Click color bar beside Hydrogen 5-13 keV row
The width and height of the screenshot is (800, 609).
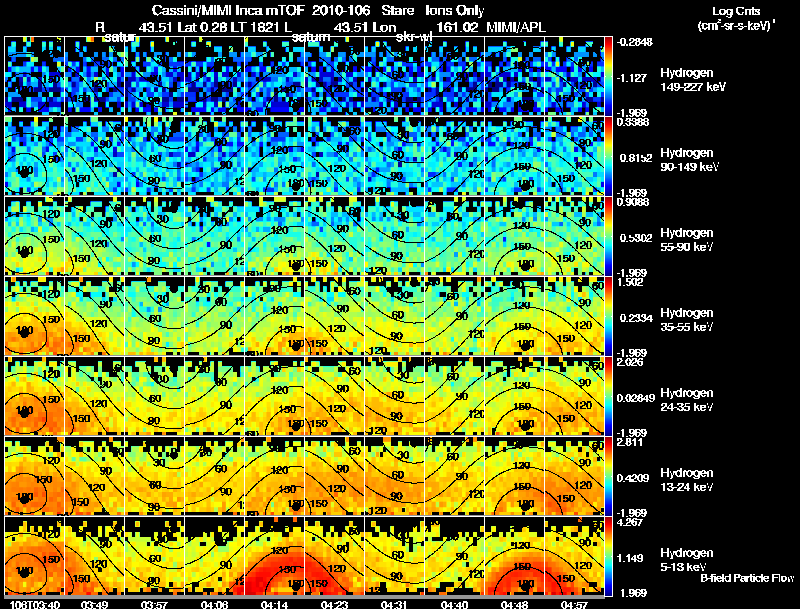tap(608, 556)
